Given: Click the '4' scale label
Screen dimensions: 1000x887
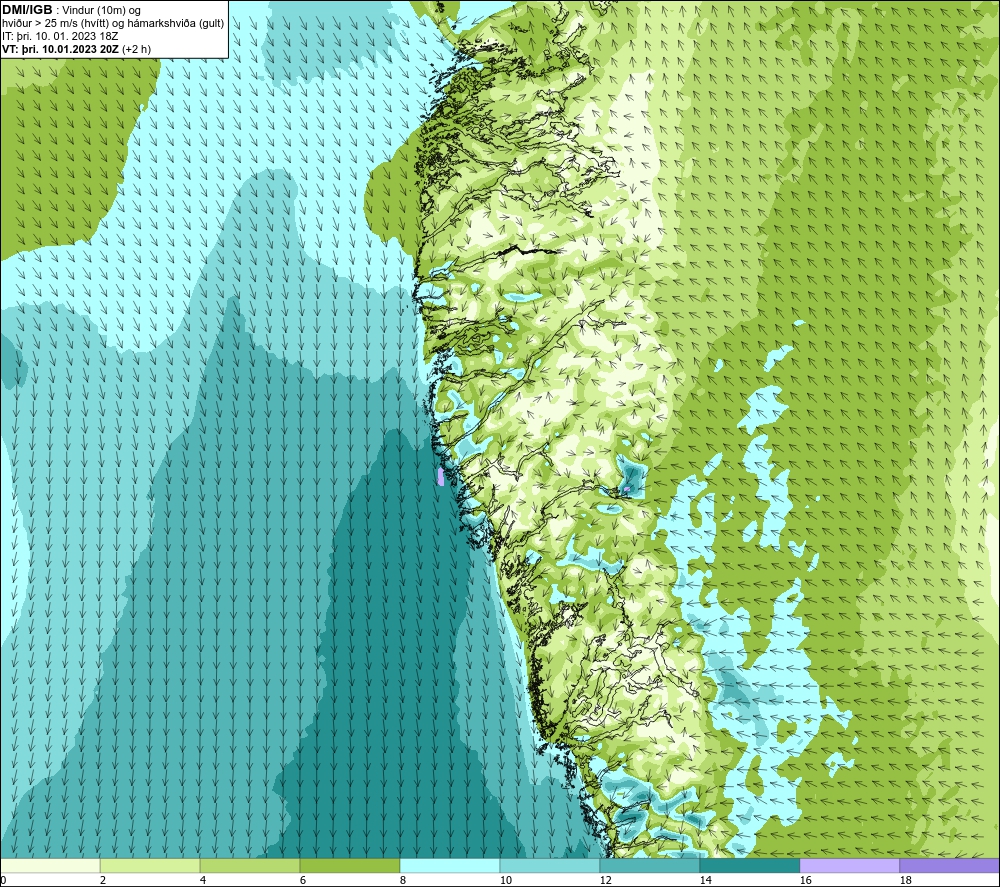Looking at the screenshot, I should [x=203, y=881].
